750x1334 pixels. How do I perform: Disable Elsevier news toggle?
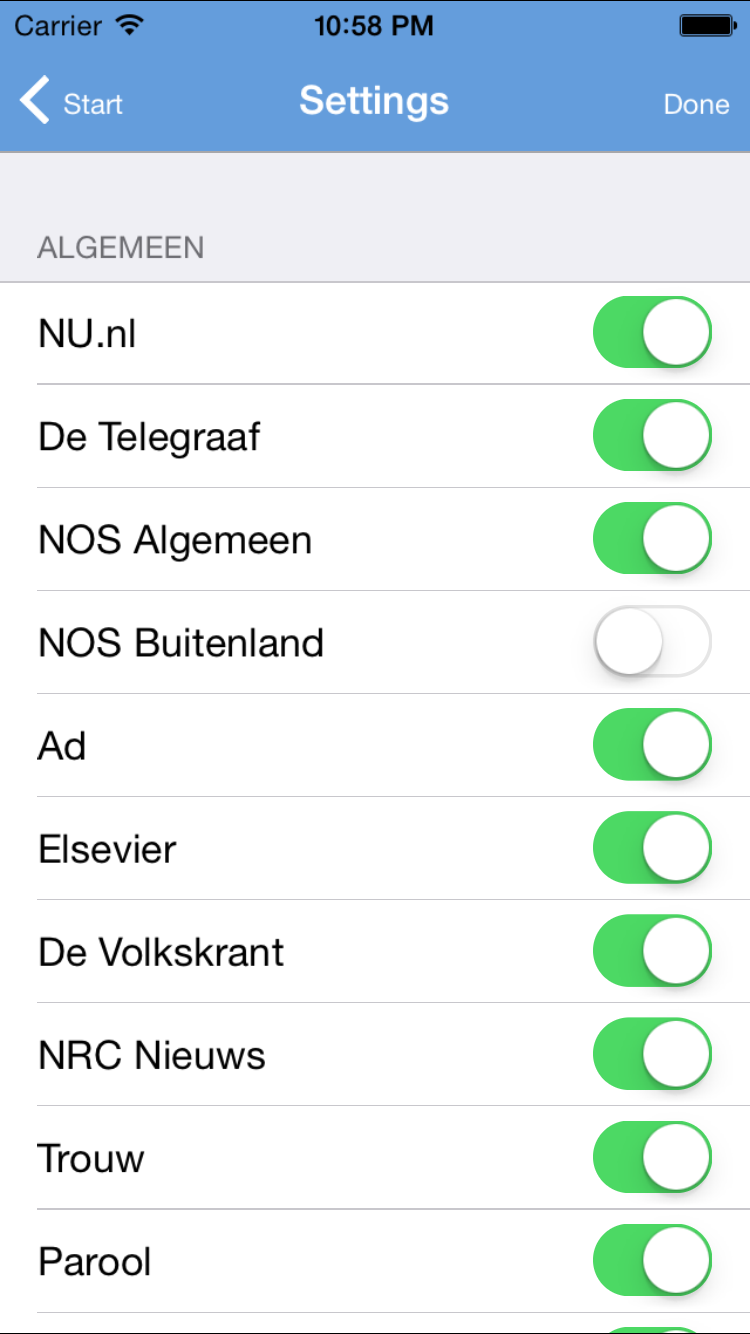coord(652,847)
